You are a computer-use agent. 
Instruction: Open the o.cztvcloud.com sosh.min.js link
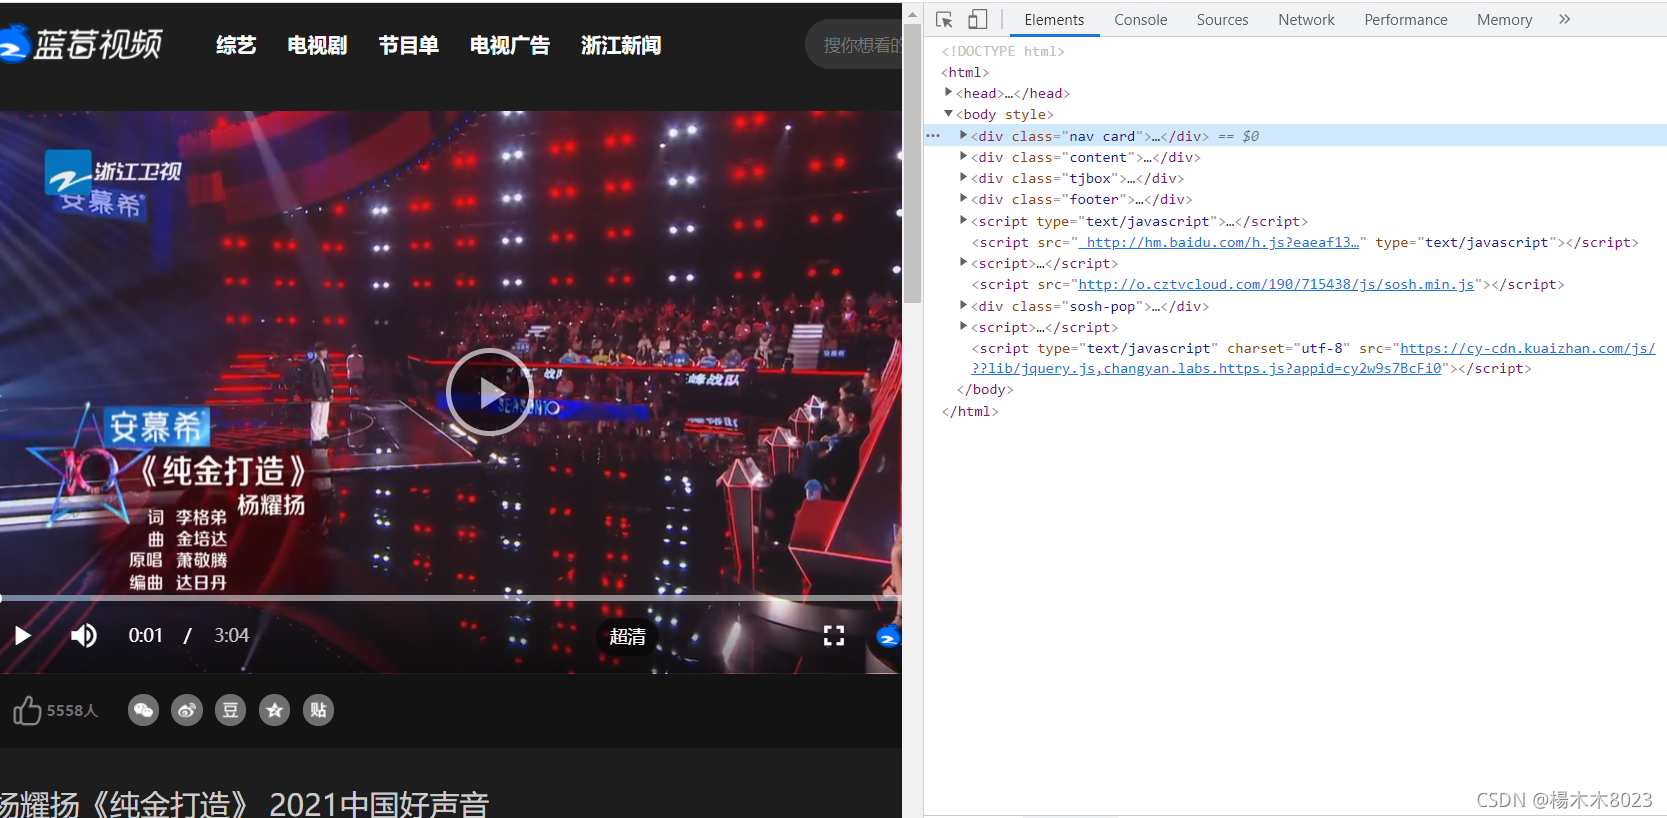[x=1276, y=284]
